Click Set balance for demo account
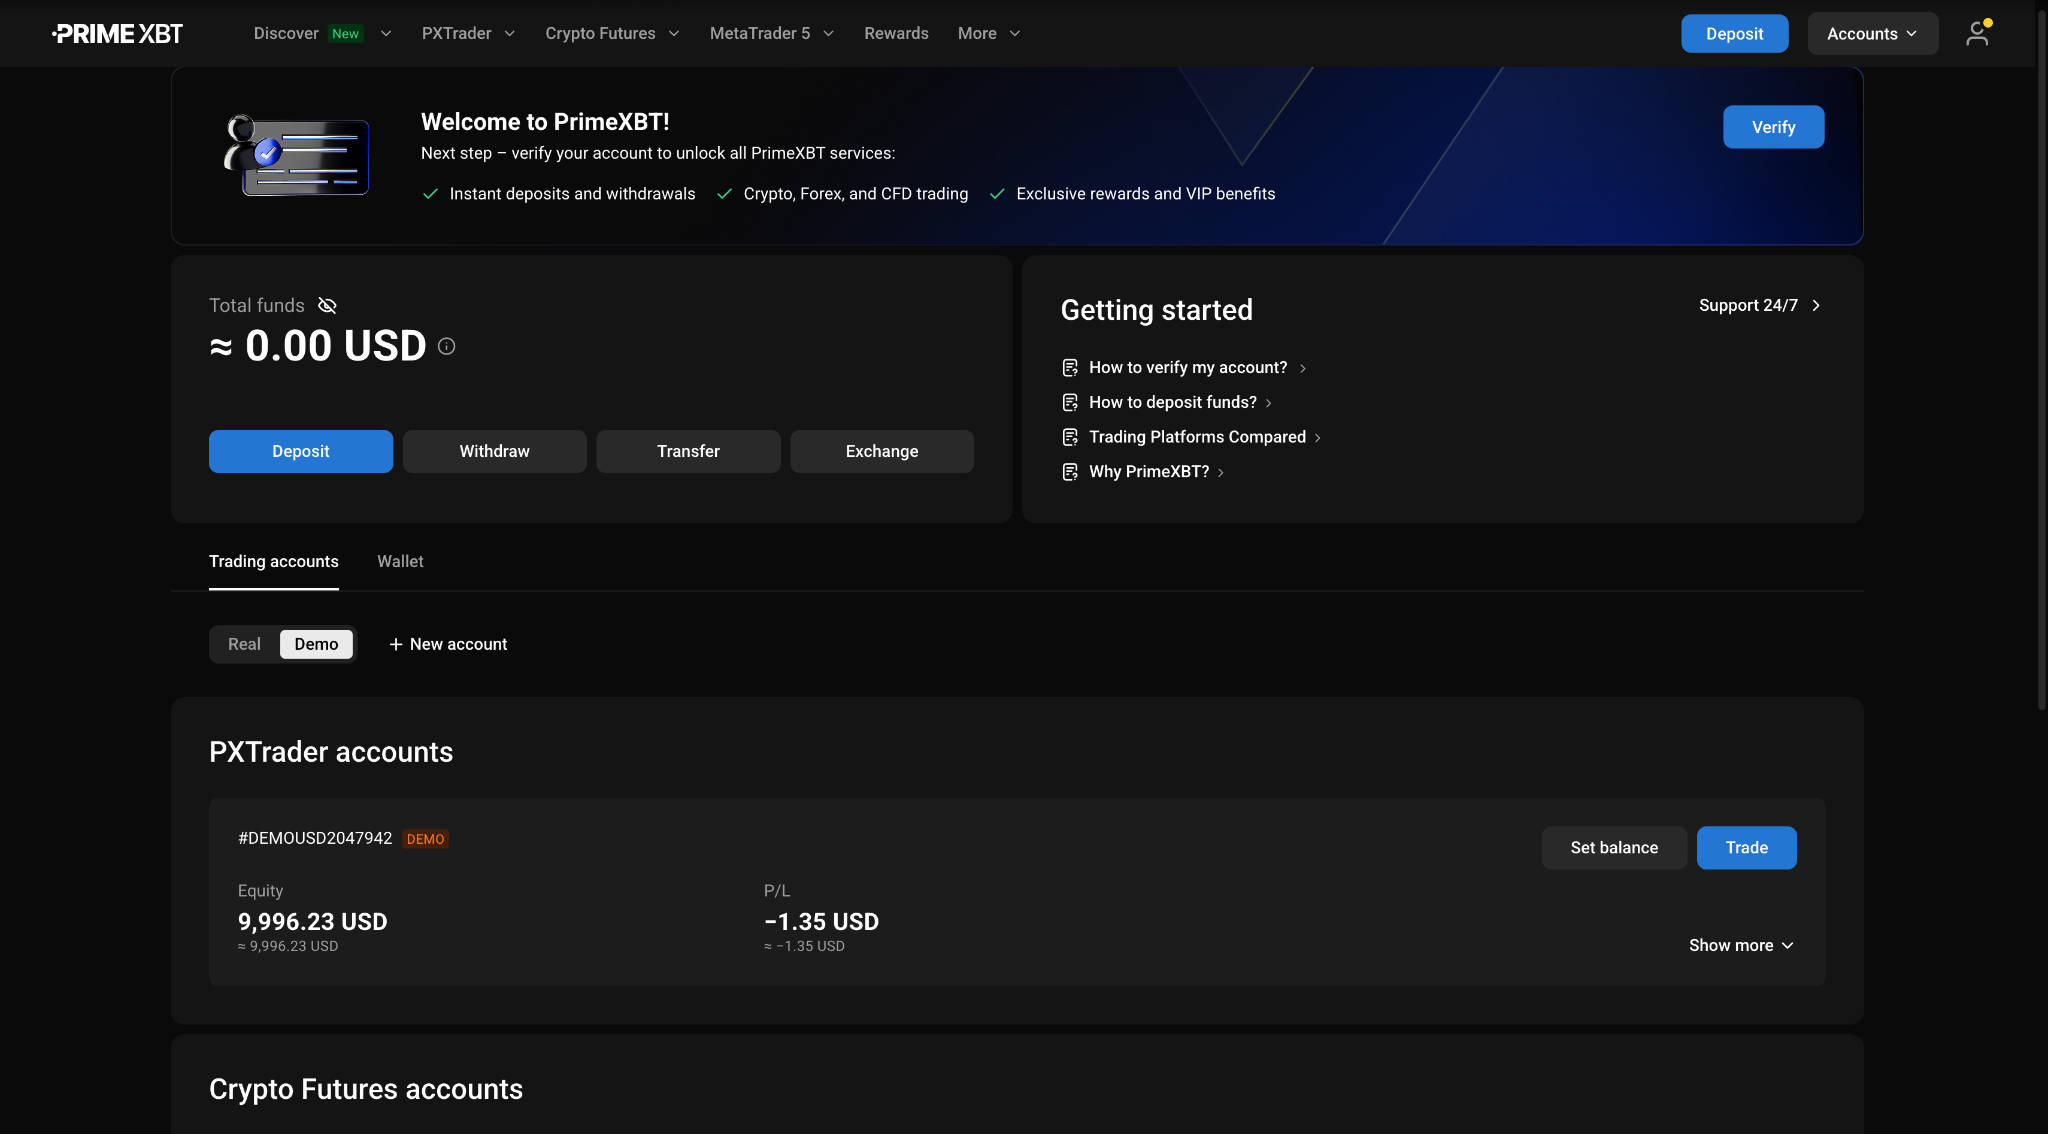 point(1614,848)
